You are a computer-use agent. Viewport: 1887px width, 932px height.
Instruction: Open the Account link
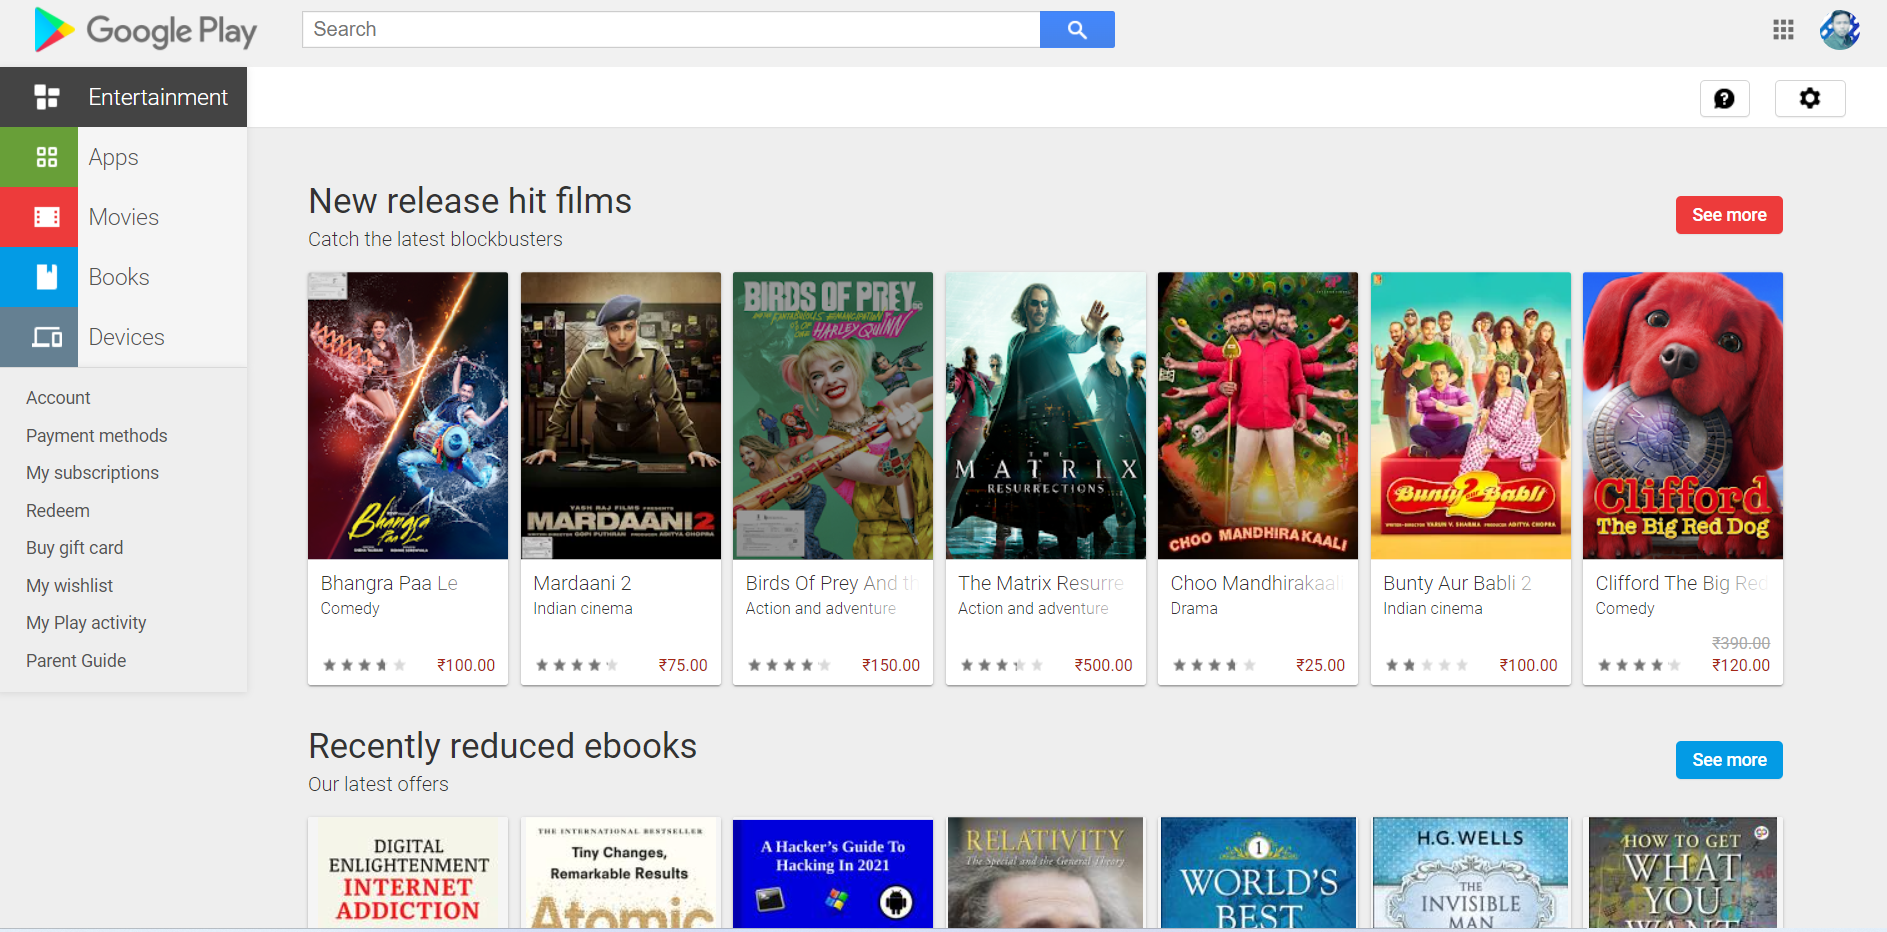(x=58, y=398)
